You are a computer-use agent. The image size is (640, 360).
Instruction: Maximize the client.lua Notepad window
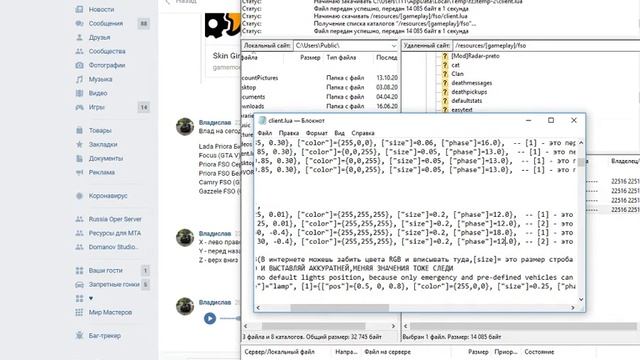pyautogui.click(x=551, y=120)
